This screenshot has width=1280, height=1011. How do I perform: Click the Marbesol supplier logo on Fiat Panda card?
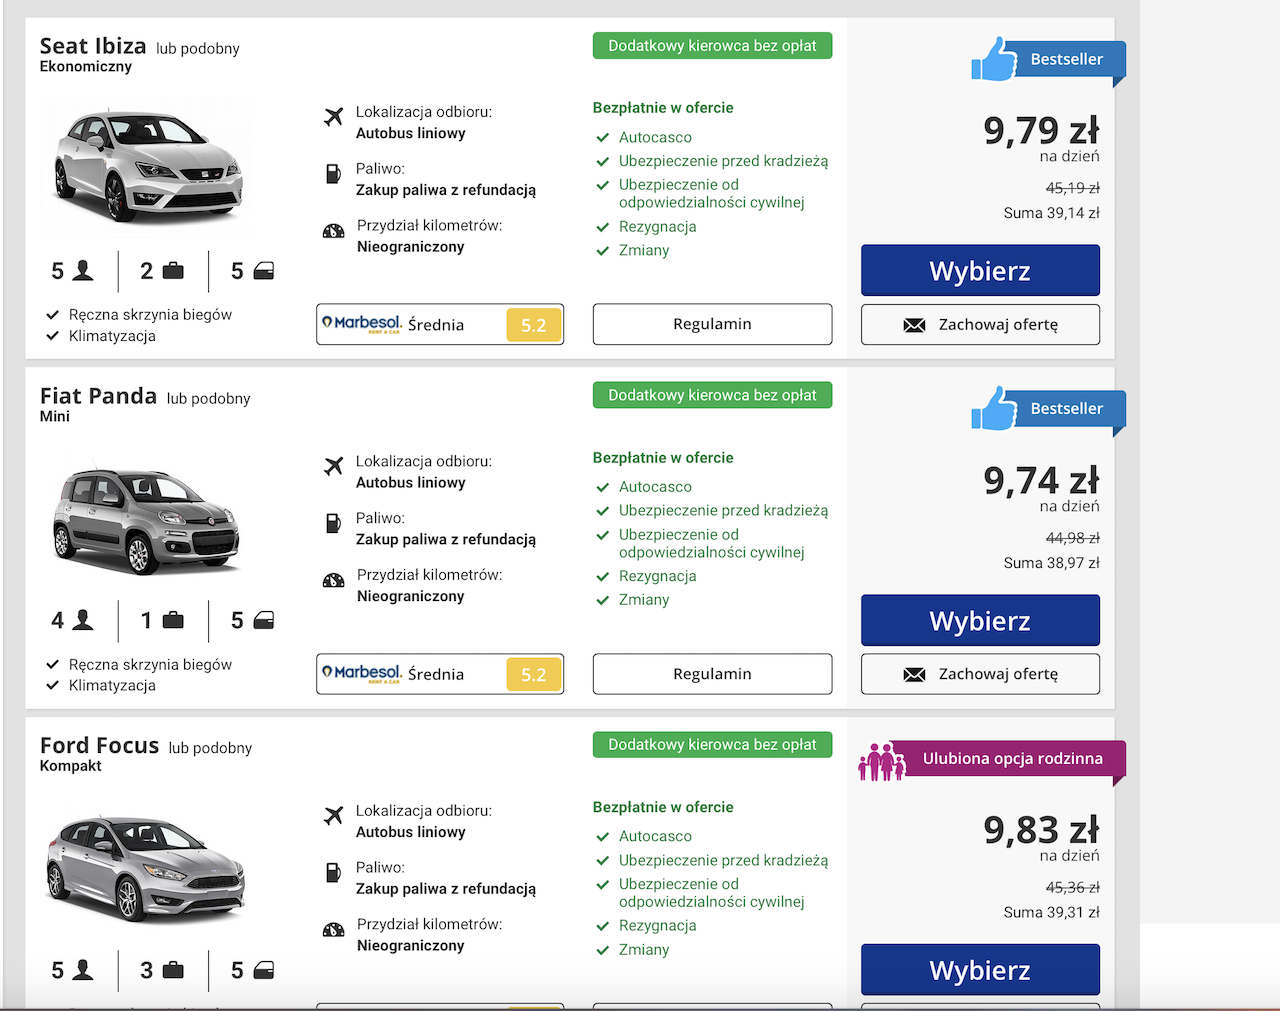point(361,674)
